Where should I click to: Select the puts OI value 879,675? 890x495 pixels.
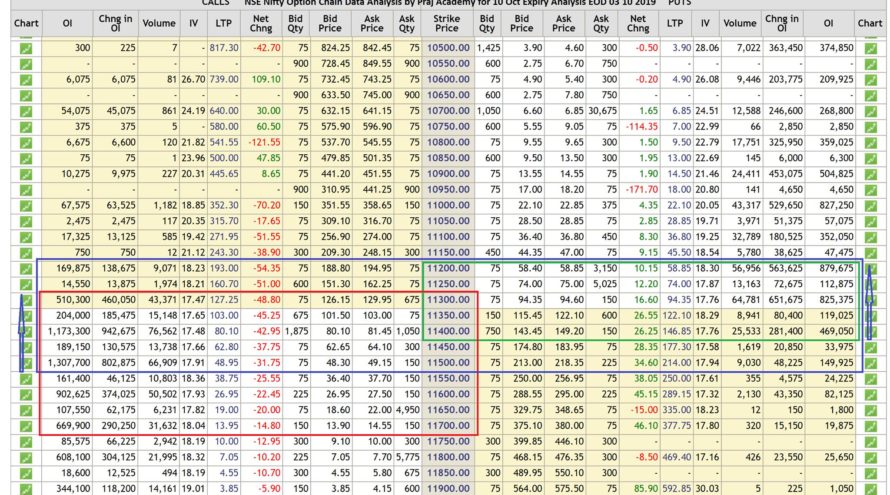pos(836,268)
